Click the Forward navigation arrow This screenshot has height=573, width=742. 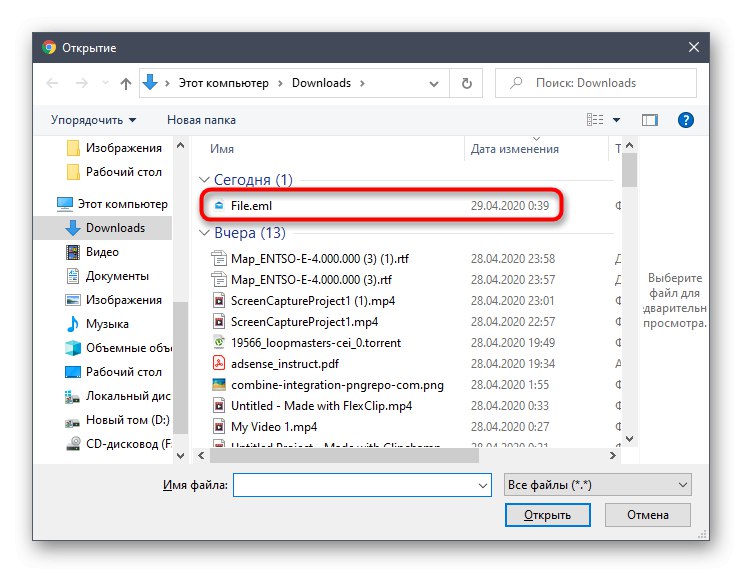[x=81, y=83]
